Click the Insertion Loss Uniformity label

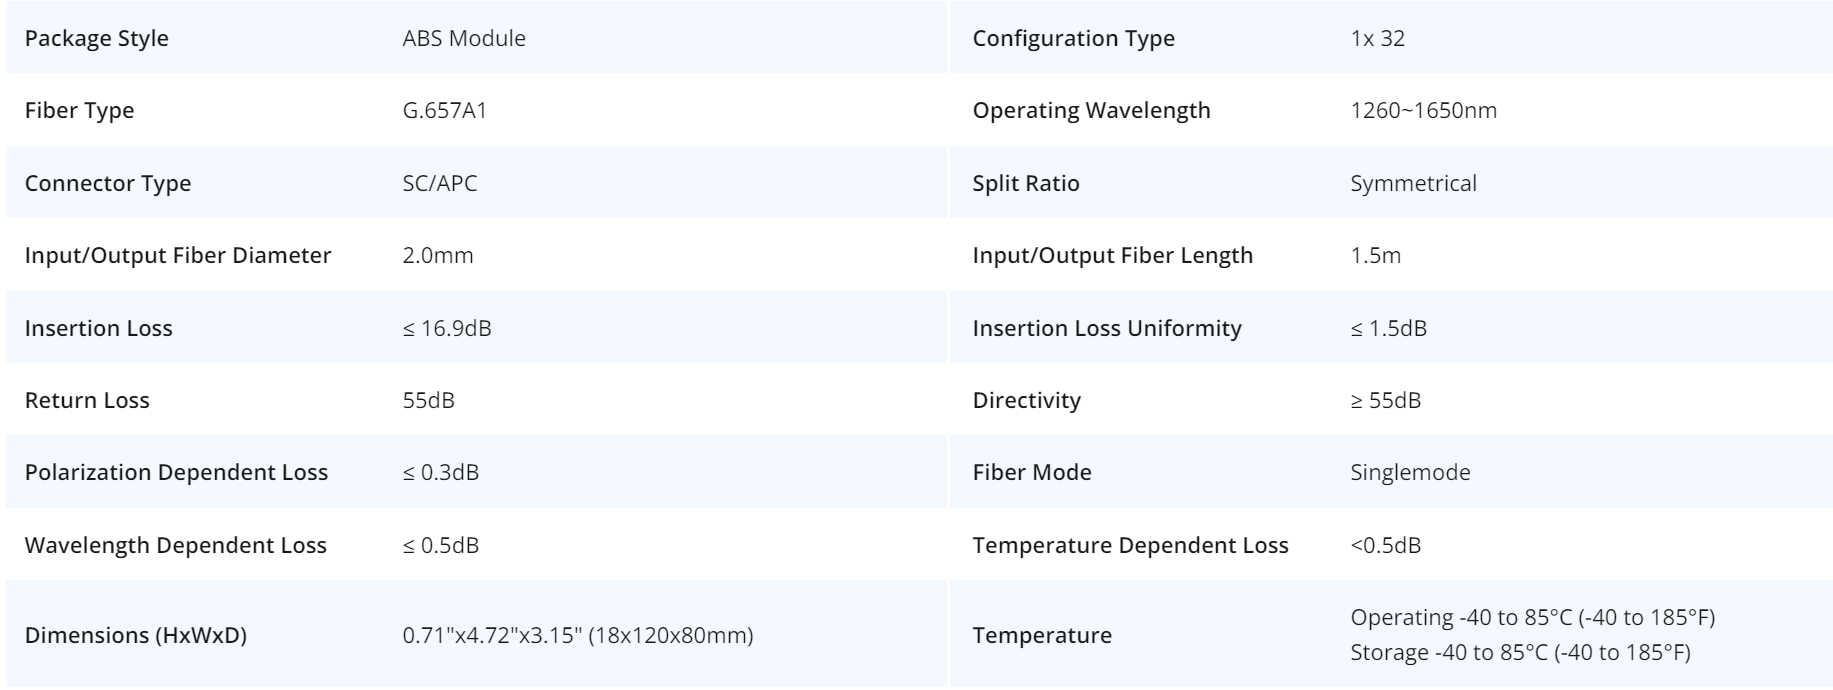tap(1107, 328)
